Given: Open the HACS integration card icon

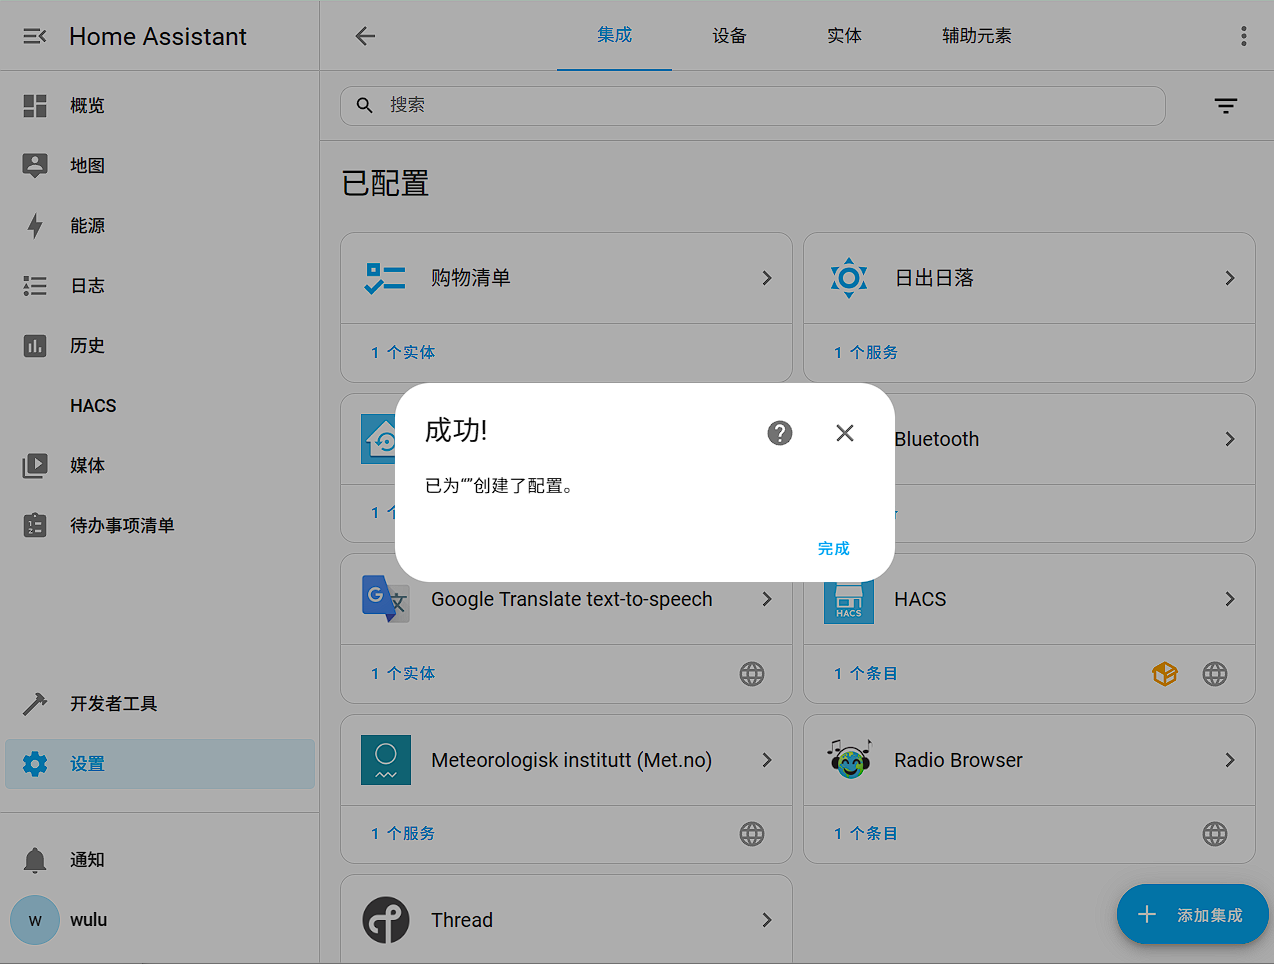Looking at the screenshot, I should [x=849, y=602].
